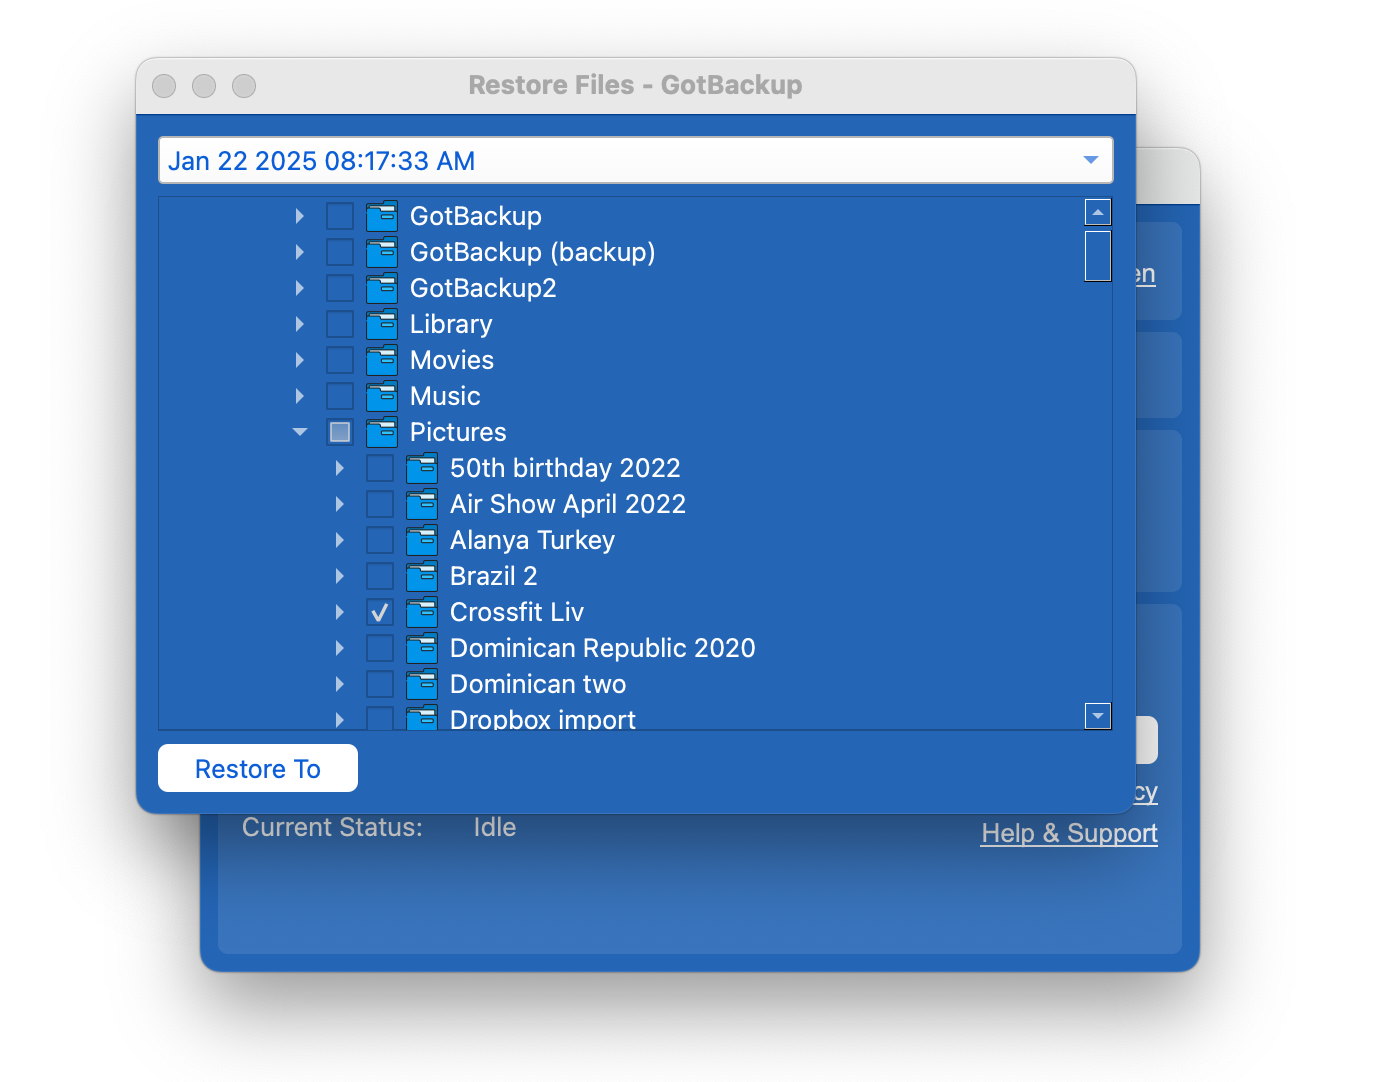1384x1082 pixels.
Task: Select the Air Show April 2022 label
Action: click(568, 504)
